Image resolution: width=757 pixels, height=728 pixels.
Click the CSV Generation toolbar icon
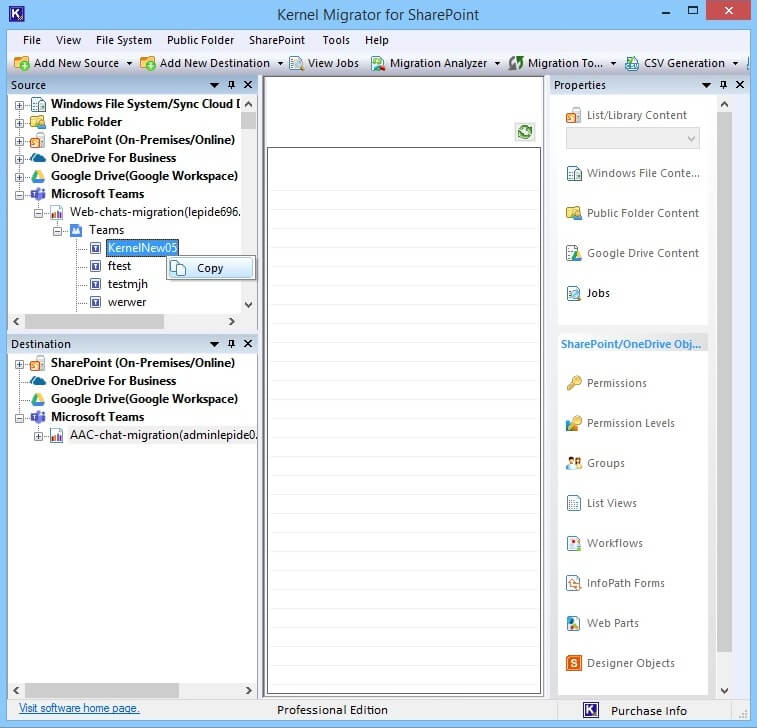632,63
